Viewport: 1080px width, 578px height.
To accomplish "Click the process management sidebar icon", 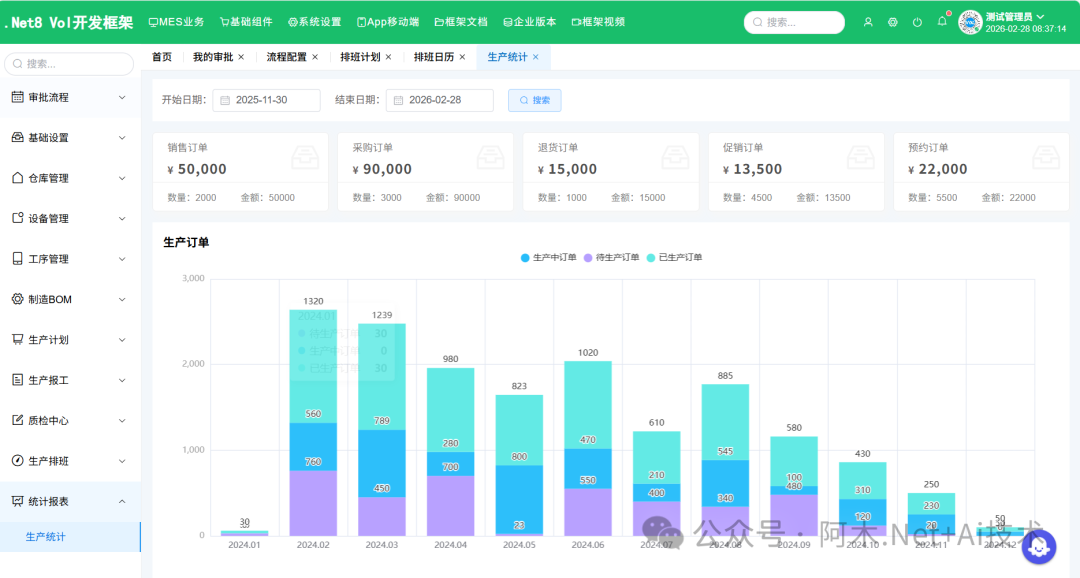I will pyautogui.click(x=17, y=258).
